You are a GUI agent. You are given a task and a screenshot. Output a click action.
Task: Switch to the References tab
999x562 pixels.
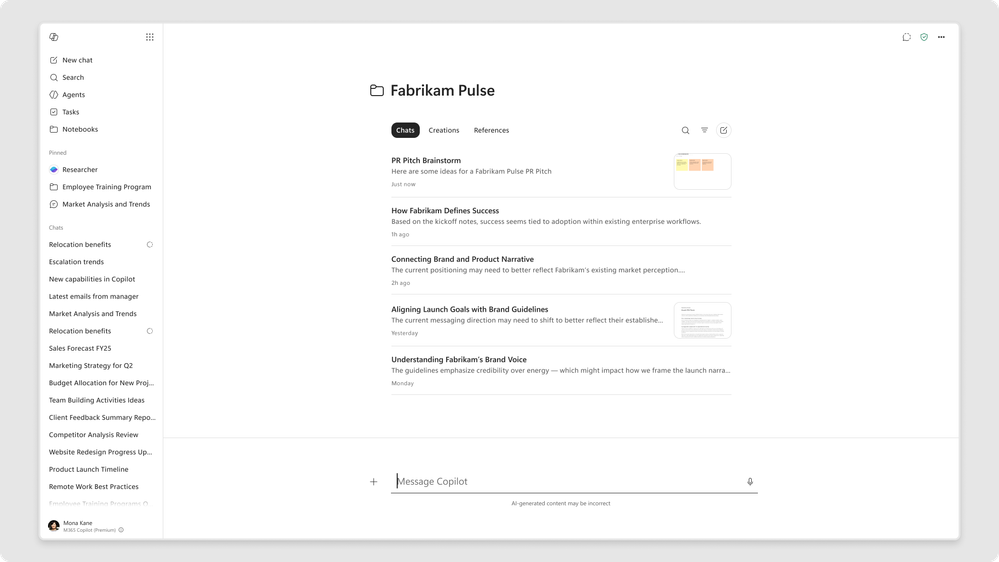491,131
